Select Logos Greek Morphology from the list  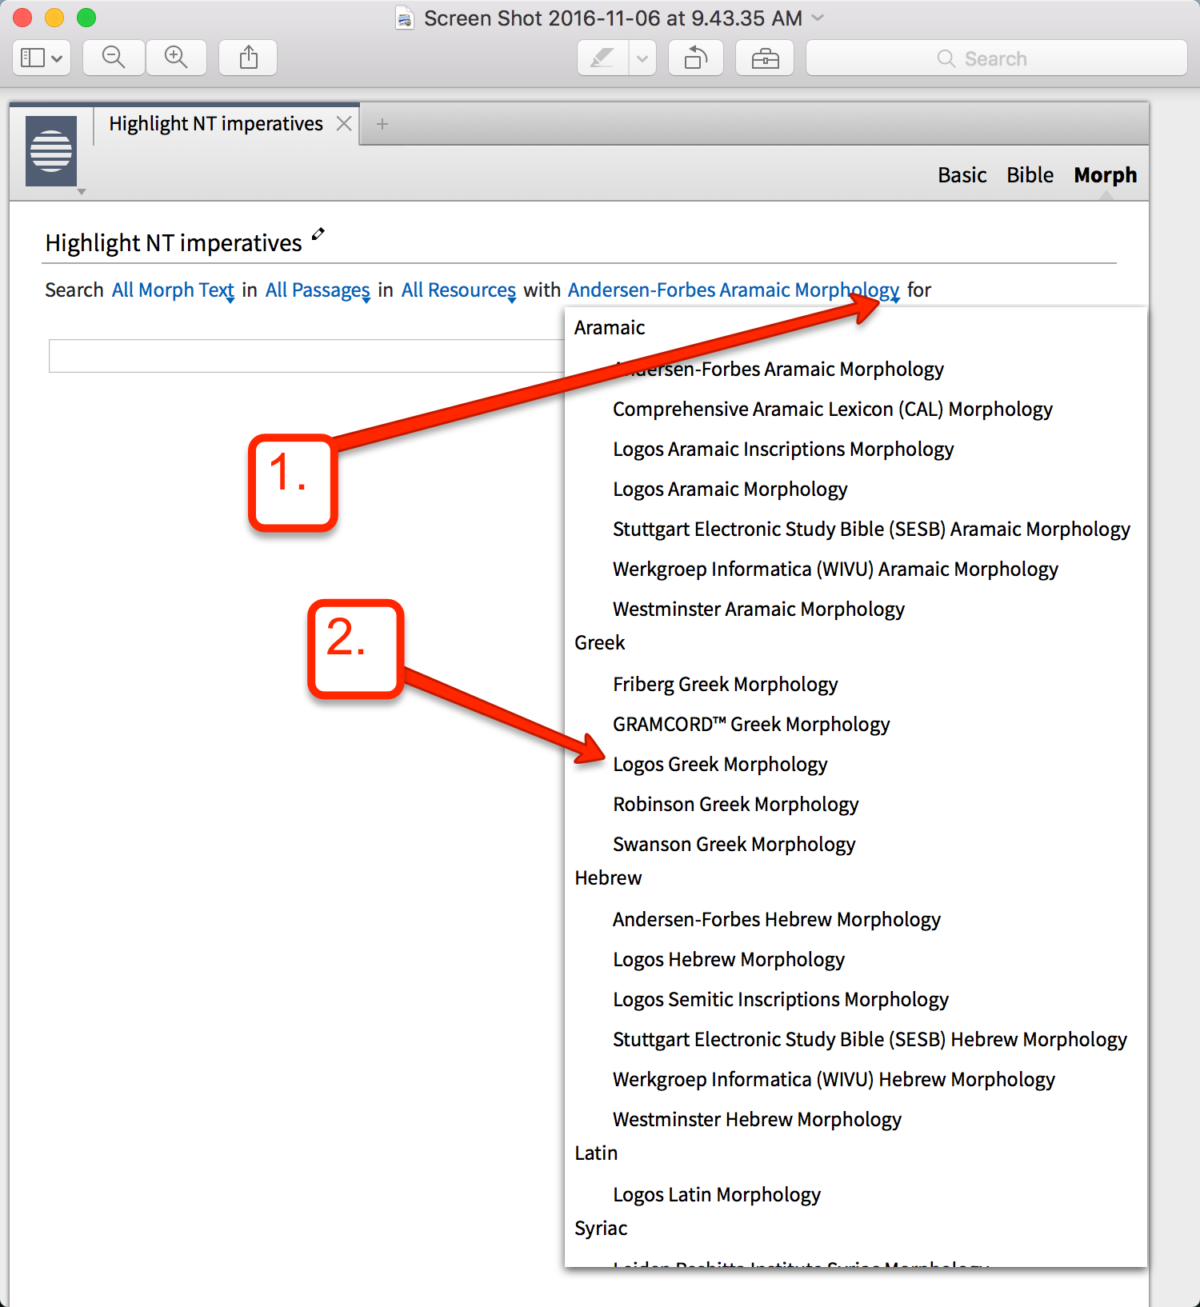pos(720,763)
